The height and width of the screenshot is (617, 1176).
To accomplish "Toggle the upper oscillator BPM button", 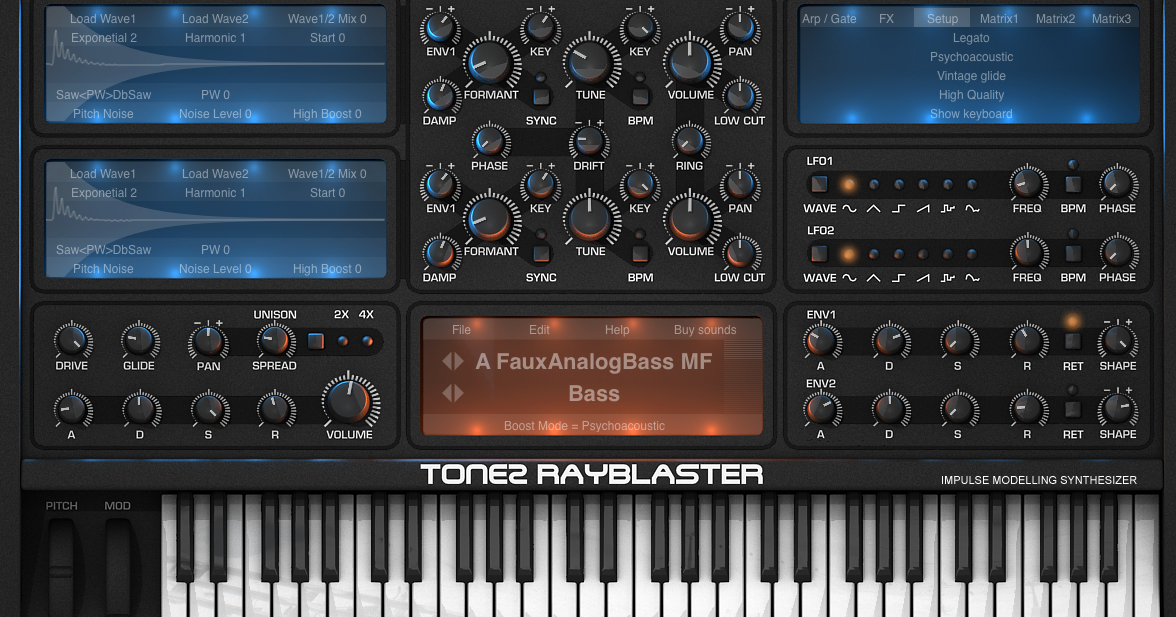I will (640, 96).
